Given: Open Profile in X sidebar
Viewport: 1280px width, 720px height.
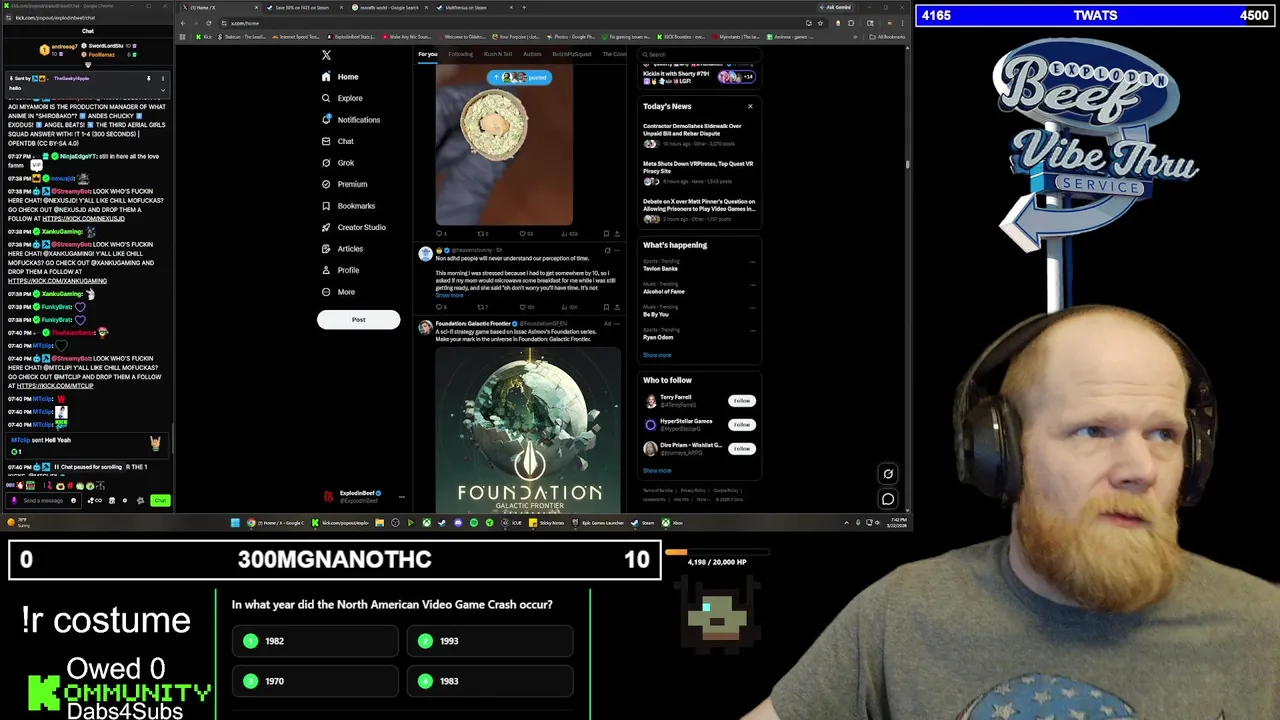Looking at the screenshot, I should [340, 270].
